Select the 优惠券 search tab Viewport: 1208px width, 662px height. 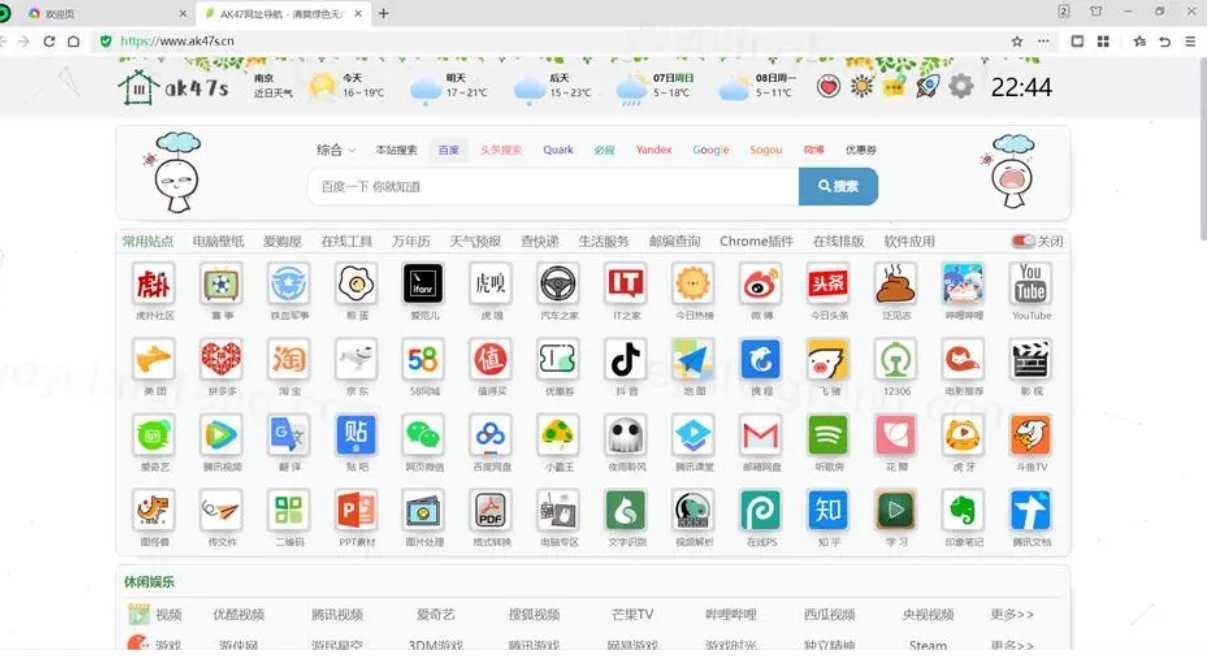[861, 150]
